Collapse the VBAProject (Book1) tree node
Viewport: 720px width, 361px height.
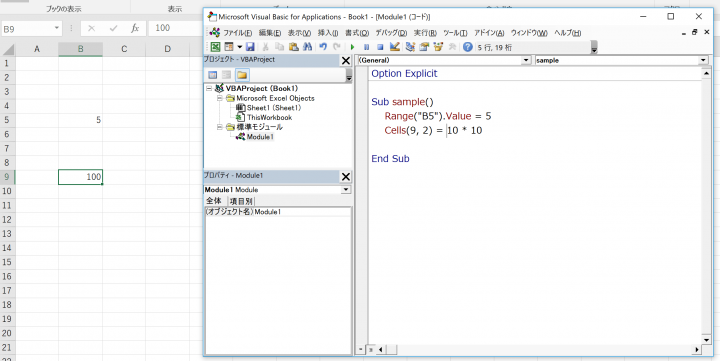(x=209, y=89)
